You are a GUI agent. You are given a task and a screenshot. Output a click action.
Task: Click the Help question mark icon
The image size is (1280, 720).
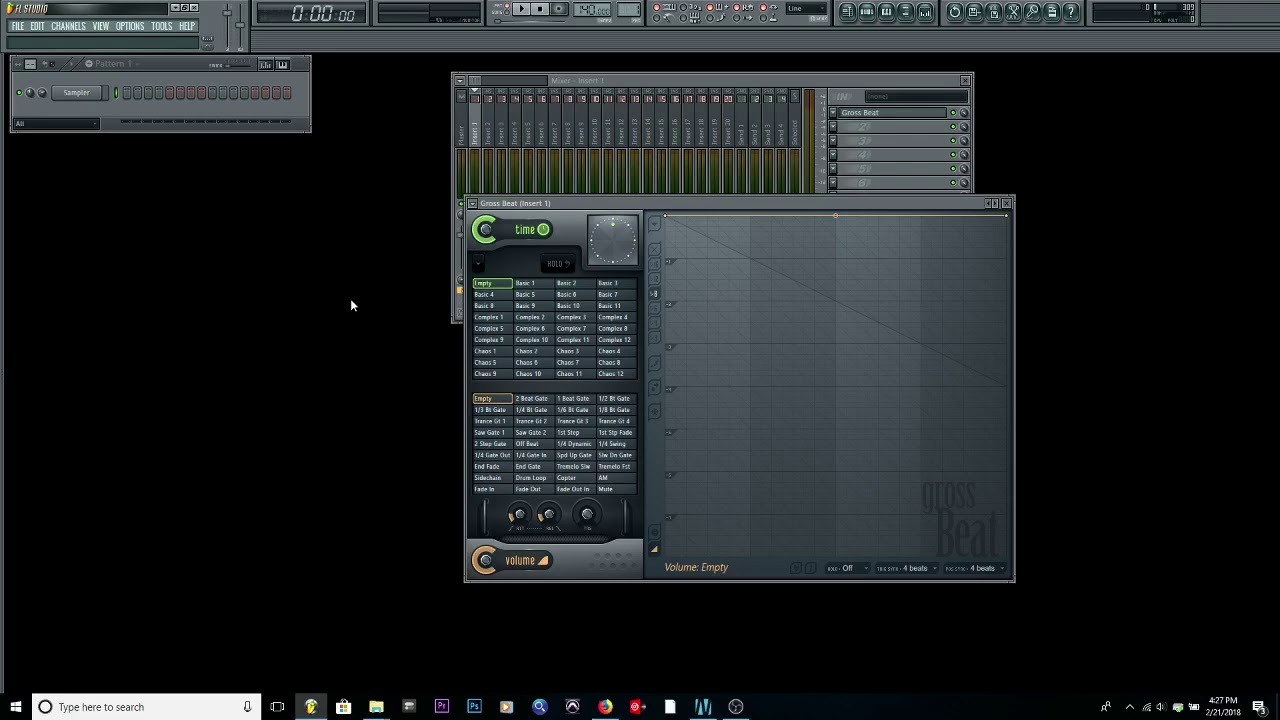(1071, 12)
